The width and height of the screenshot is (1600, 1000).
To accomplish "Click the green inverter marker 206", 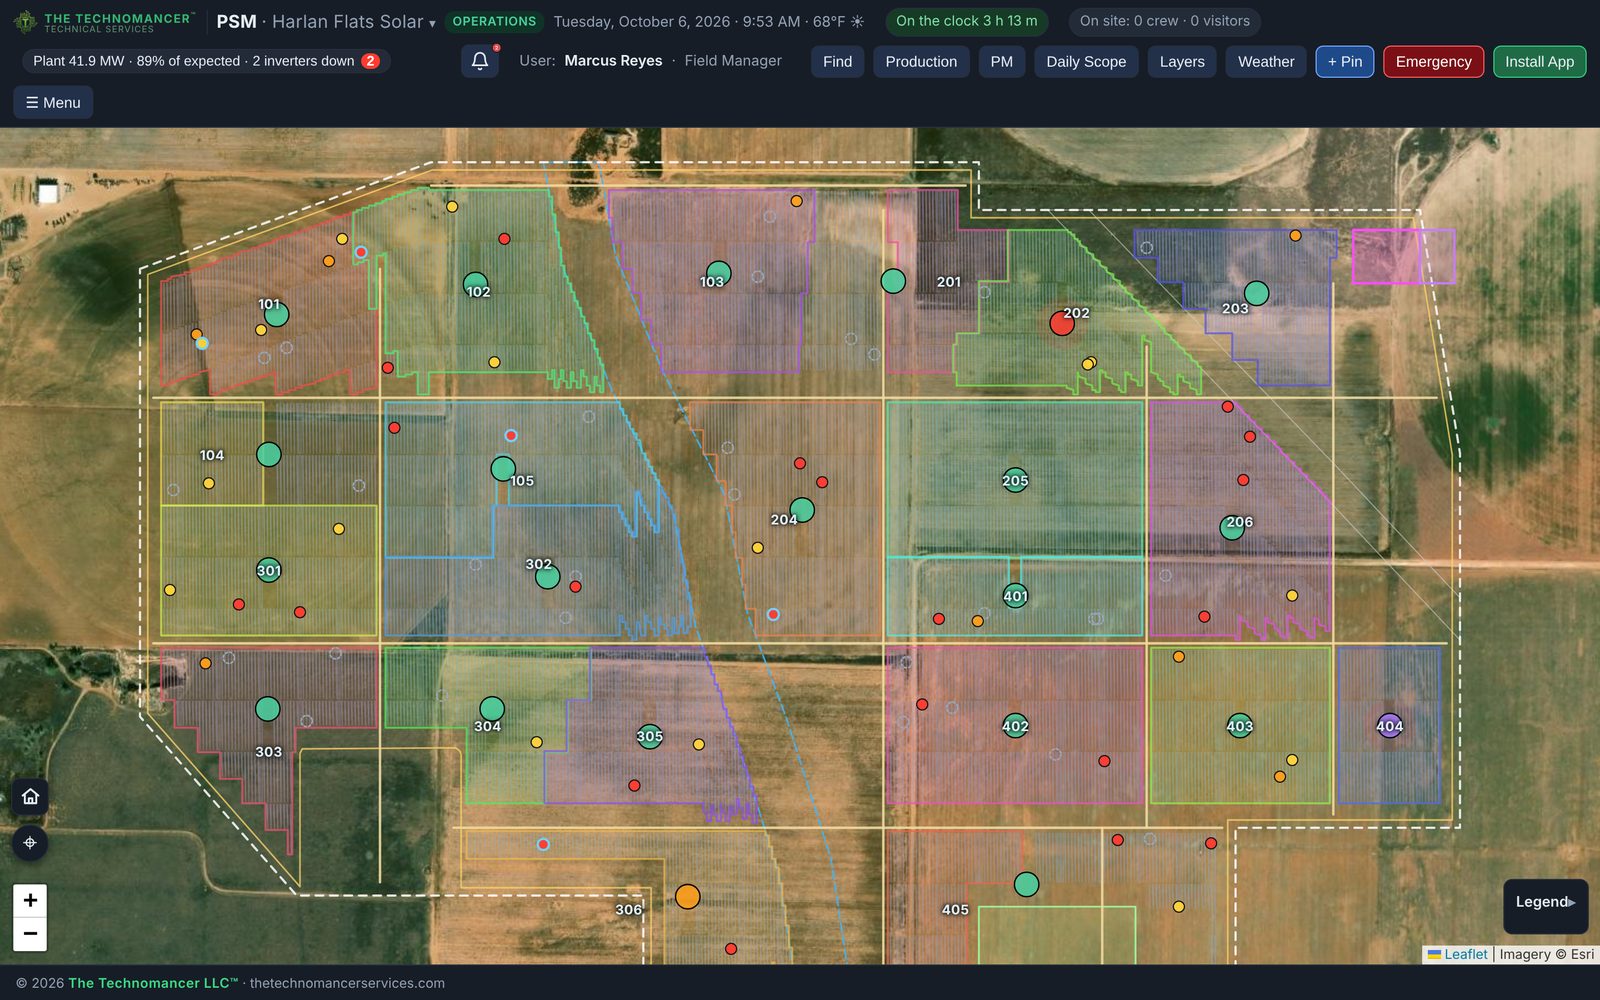I will pyautogui.click(x=1232, y=527).
